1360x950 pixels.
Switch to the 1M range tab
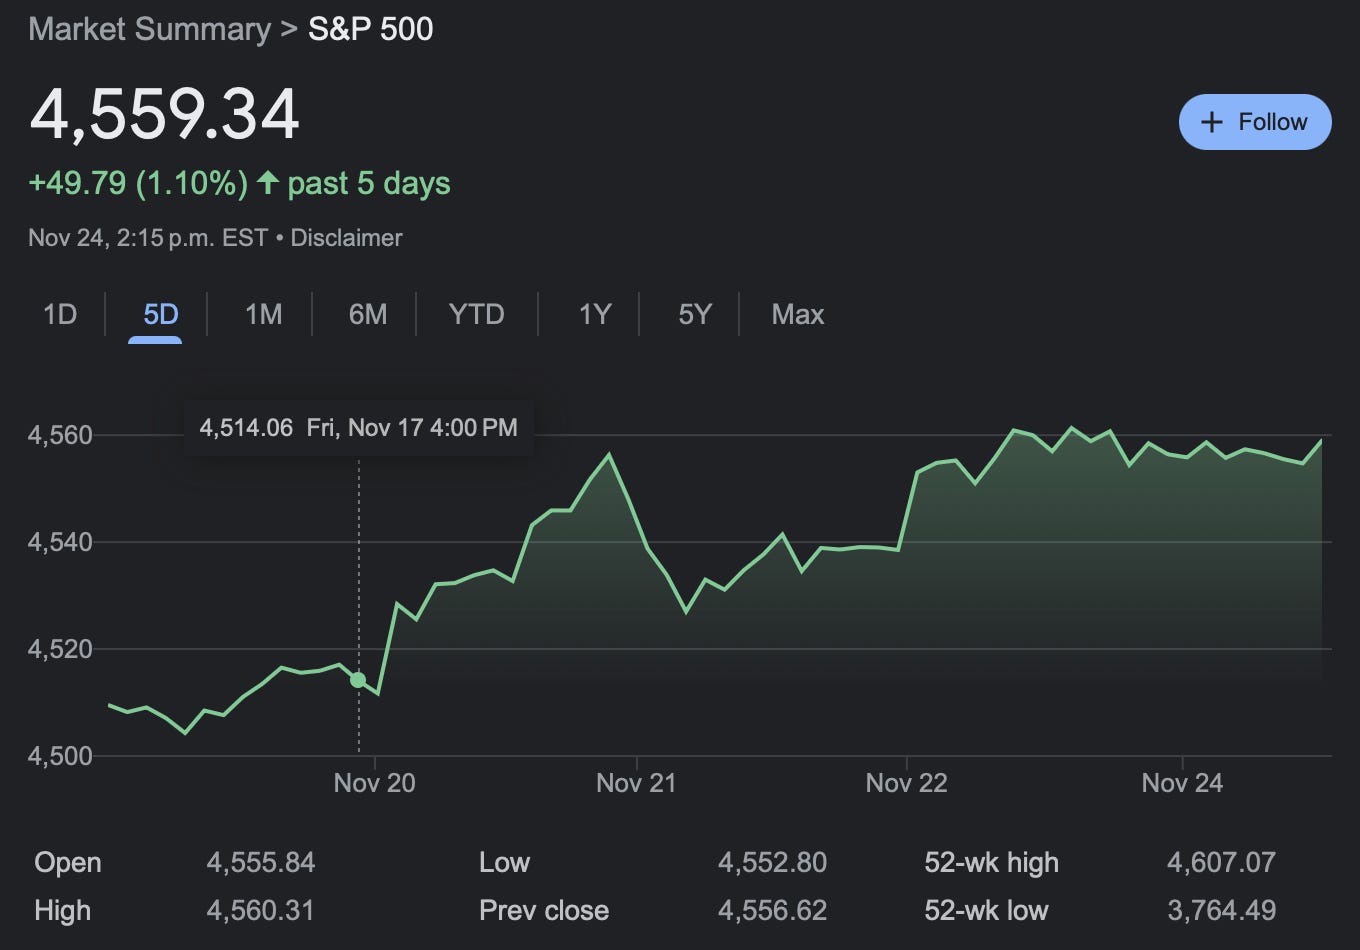tap(263, 314)
